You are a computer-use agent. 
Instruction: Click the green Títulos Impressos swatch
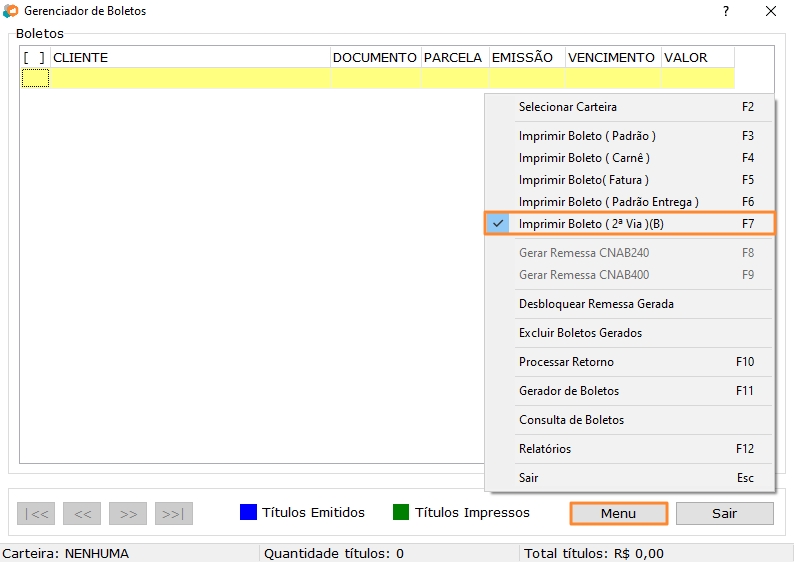(x=401, y=512)
